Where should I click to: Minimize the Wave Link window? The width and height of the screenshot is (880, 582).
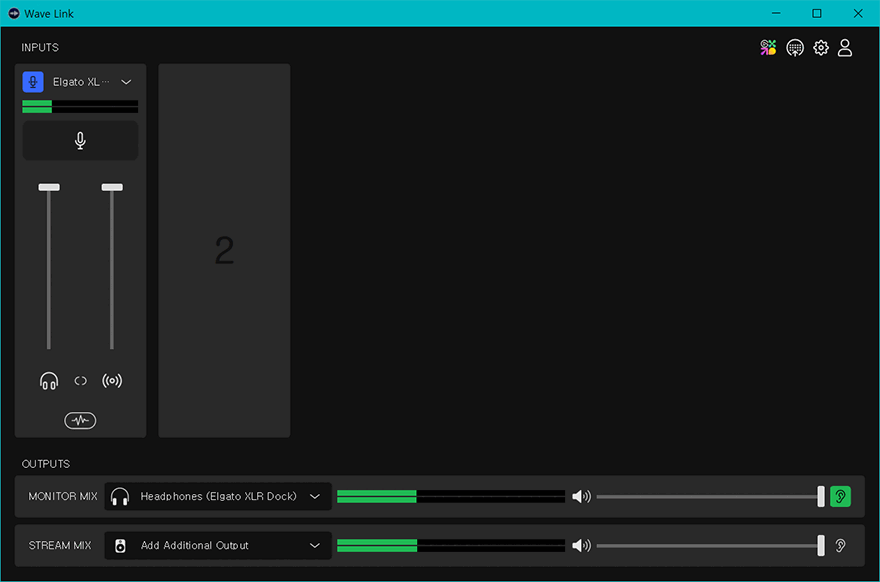[x=776, y=13]
